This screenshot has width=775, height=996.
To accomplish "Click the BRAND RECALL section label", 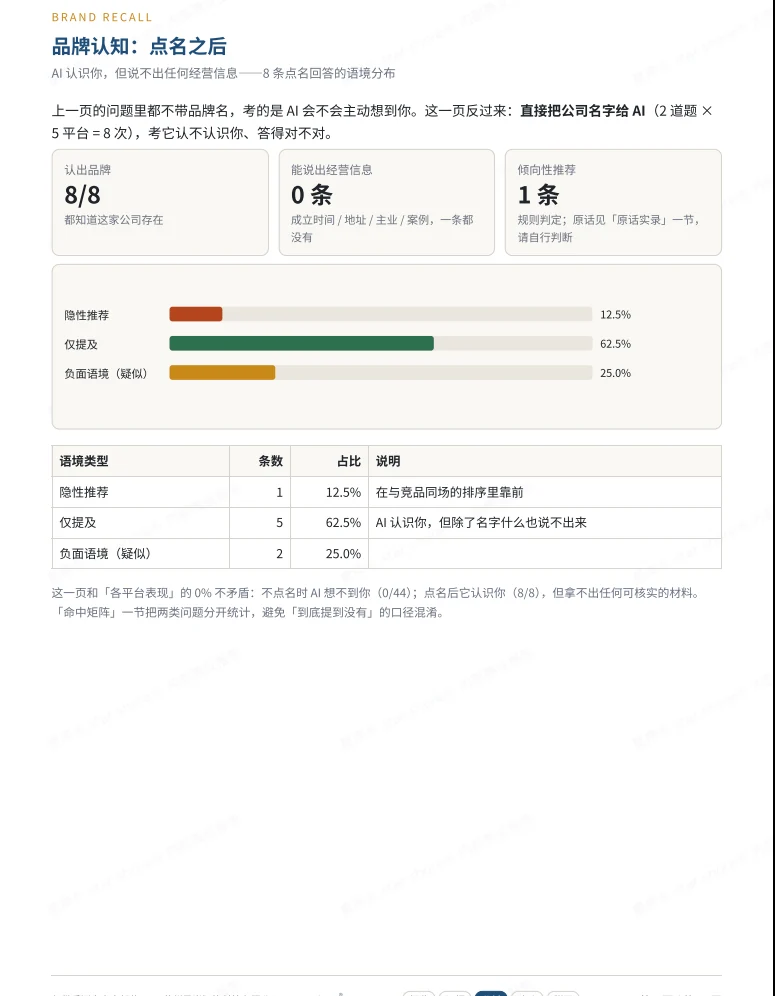I will coord(102,17).
